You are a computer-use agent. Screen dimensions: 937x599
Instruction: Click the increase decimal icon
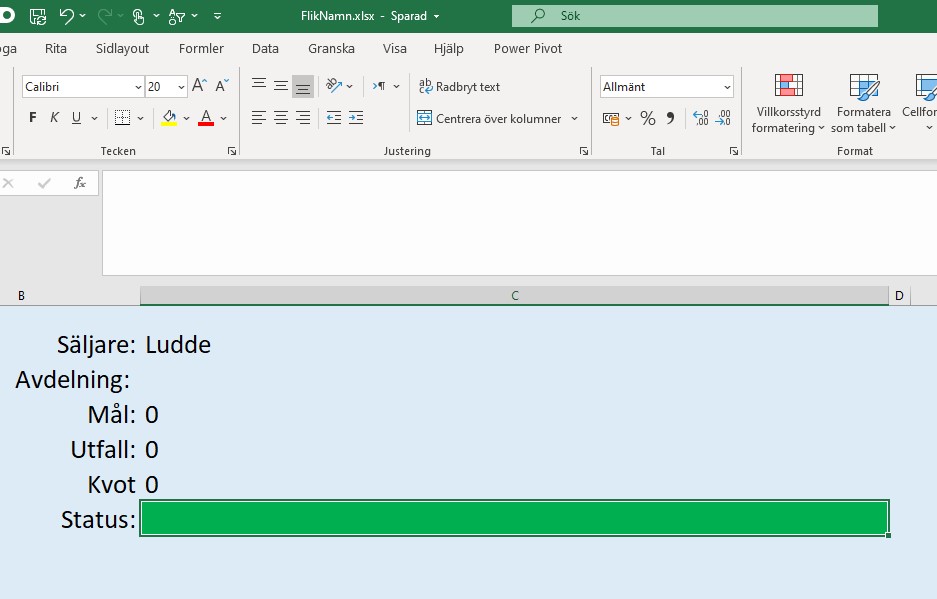click(700, 119)
